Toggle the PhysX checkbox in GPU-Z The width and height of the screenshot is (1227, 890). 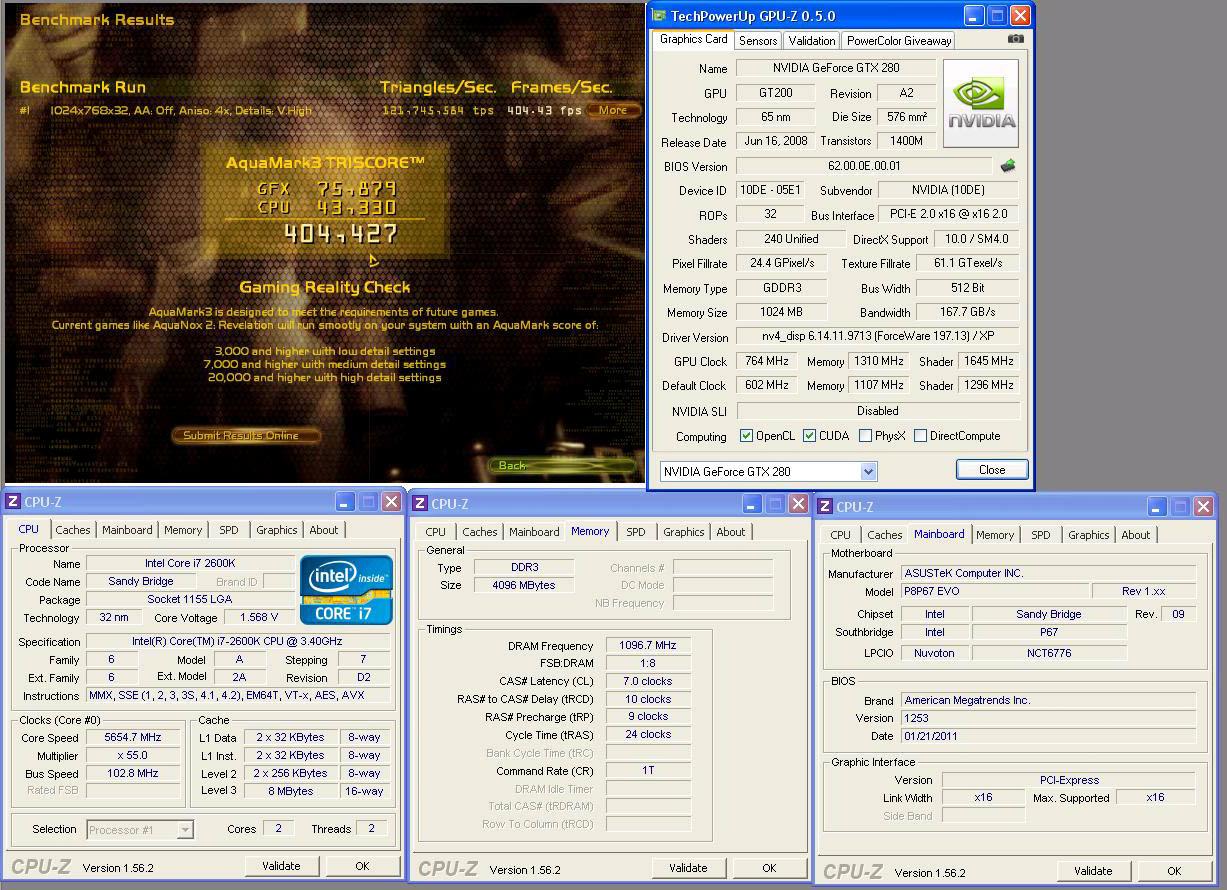[x=865, y=436]
